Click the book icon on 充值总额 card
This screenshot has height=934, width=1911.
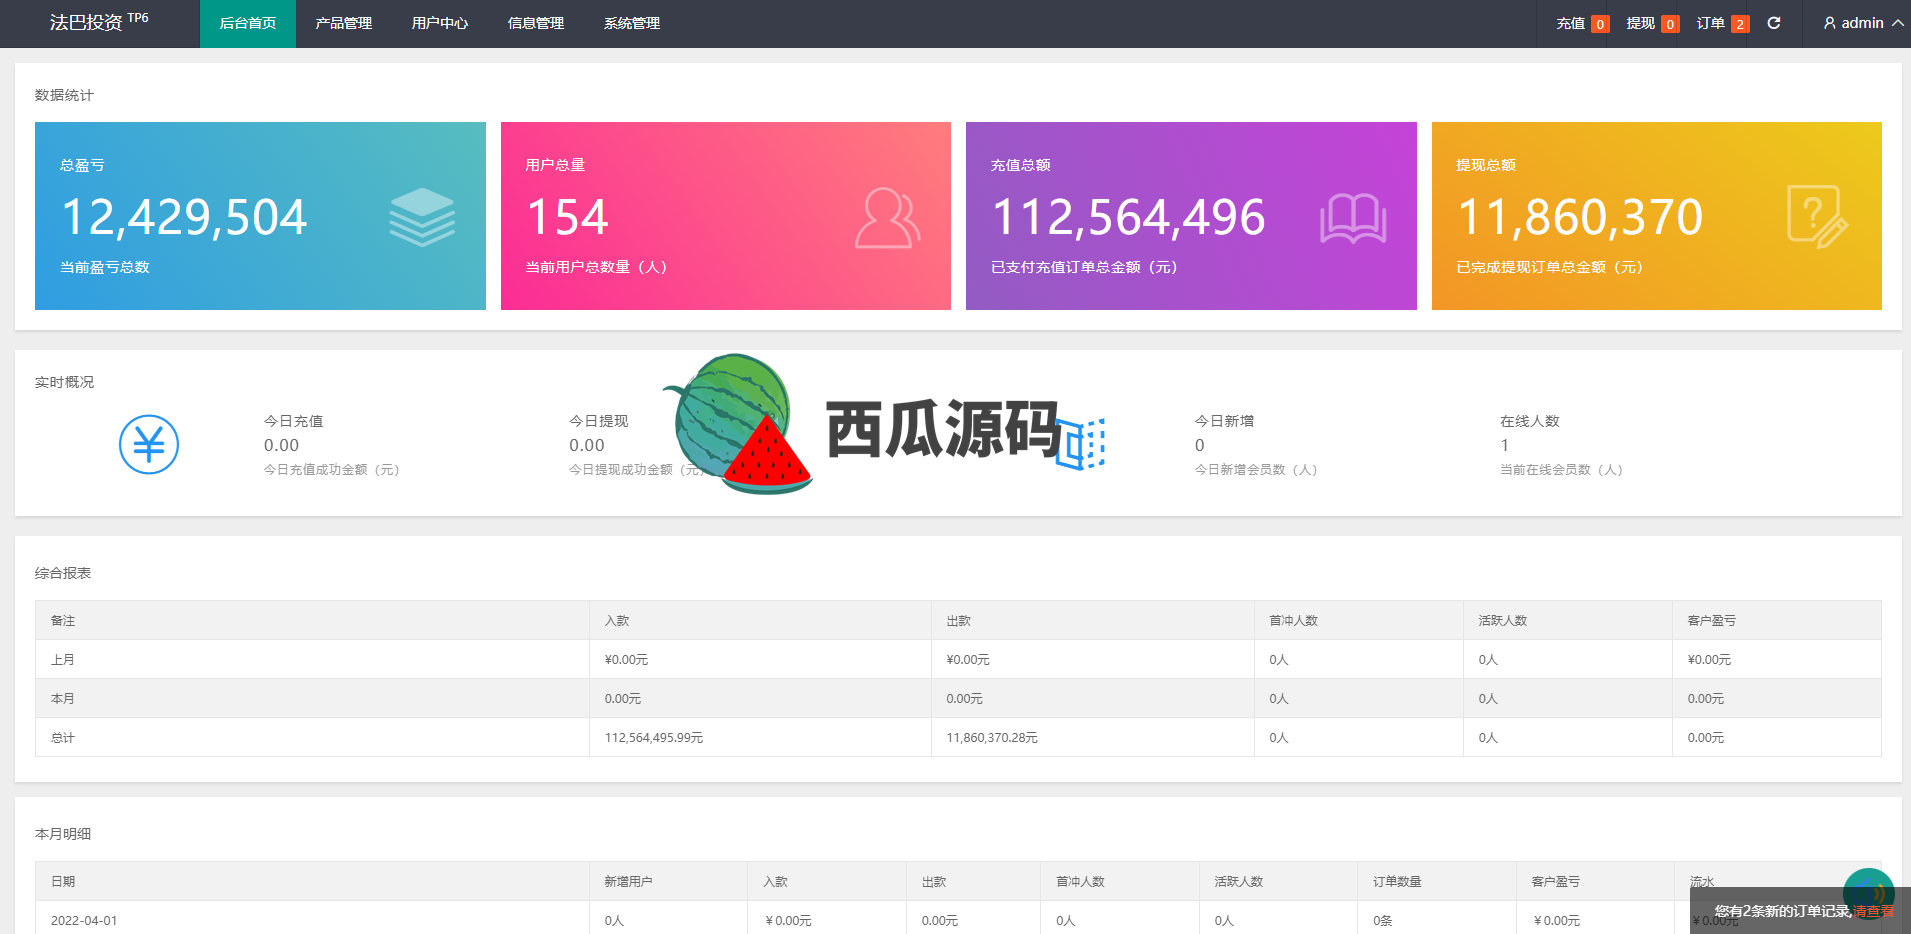tap(1353, 218)
